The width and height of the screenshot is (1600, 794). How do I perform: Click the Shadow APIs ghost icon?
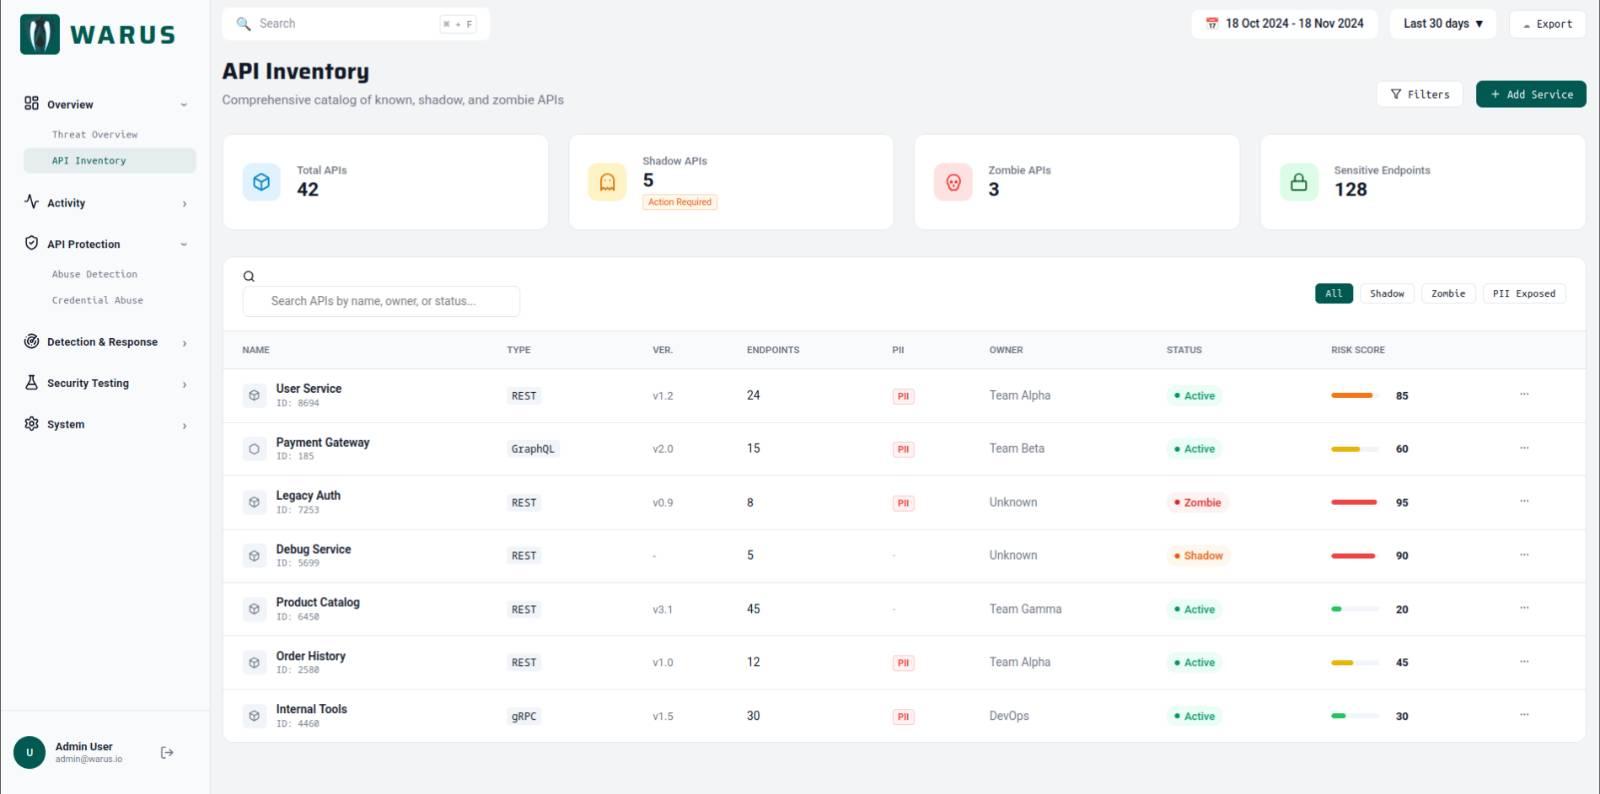click(607, 182)
